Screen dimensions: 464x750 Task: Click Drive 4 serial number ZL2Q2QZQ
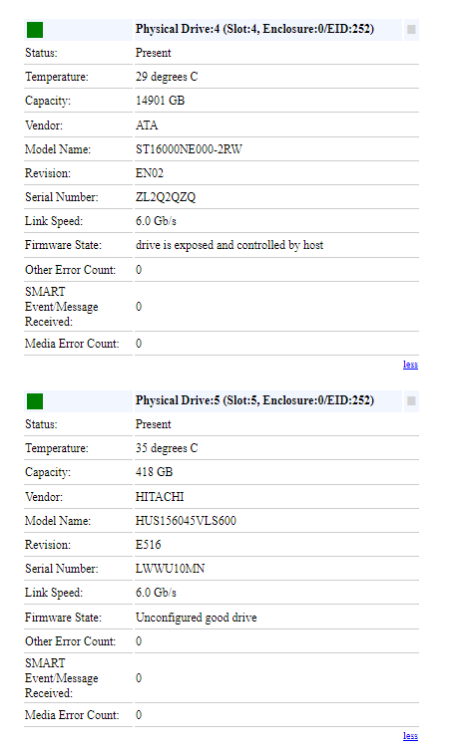tap(166, 197)
